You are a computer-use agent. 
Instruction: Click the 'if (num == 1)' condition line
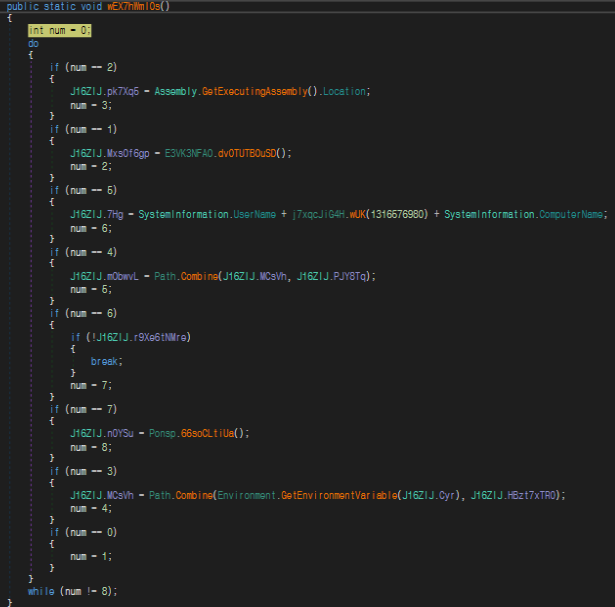[x=83, y=129]
